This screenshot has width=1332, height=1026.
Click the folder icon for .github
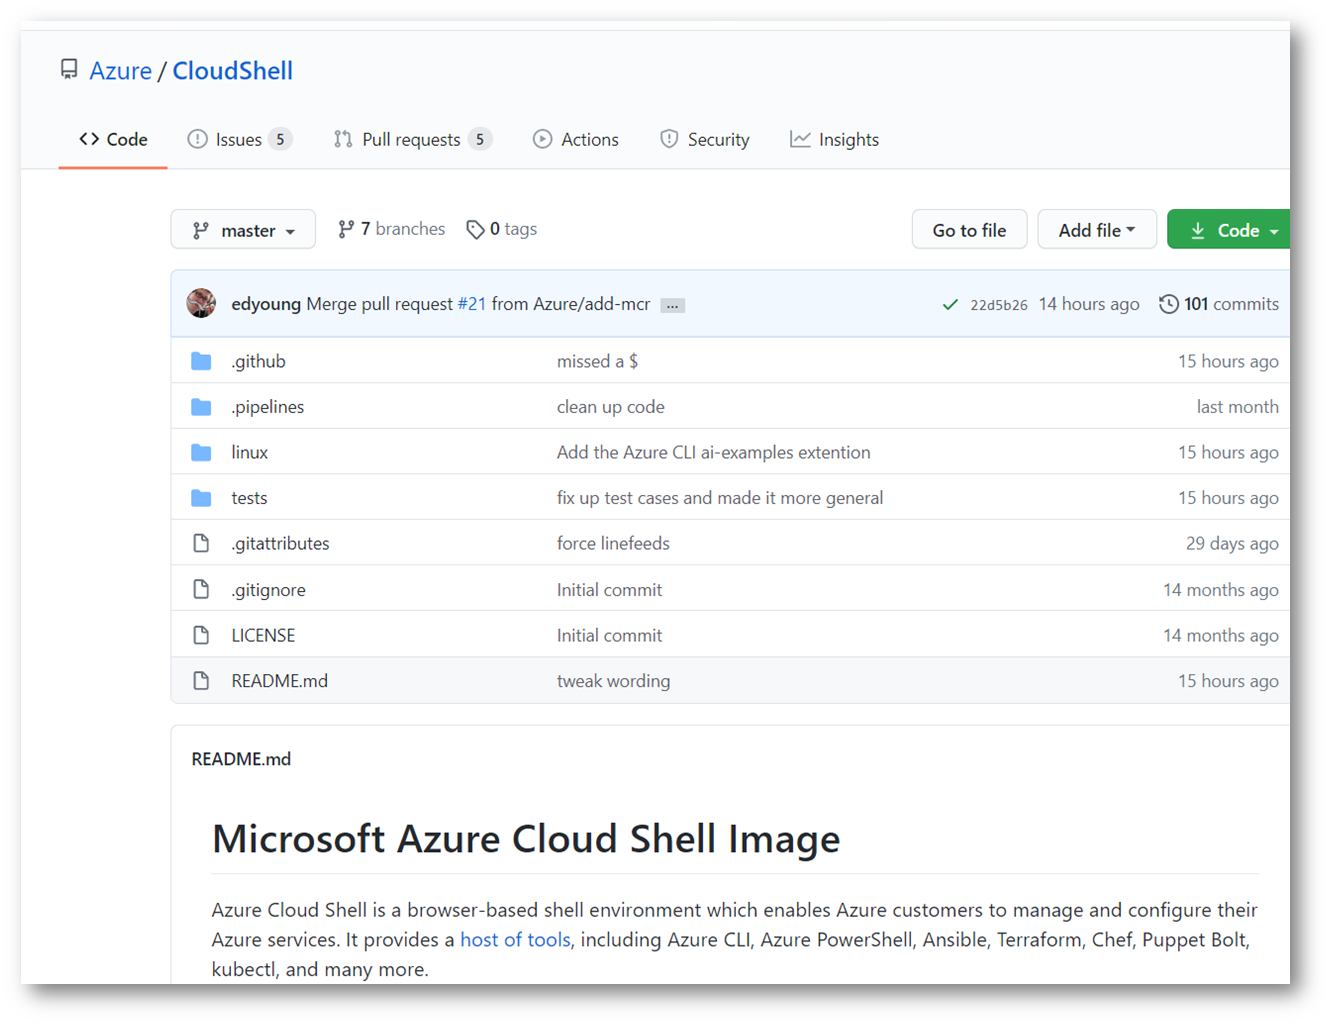201,361
